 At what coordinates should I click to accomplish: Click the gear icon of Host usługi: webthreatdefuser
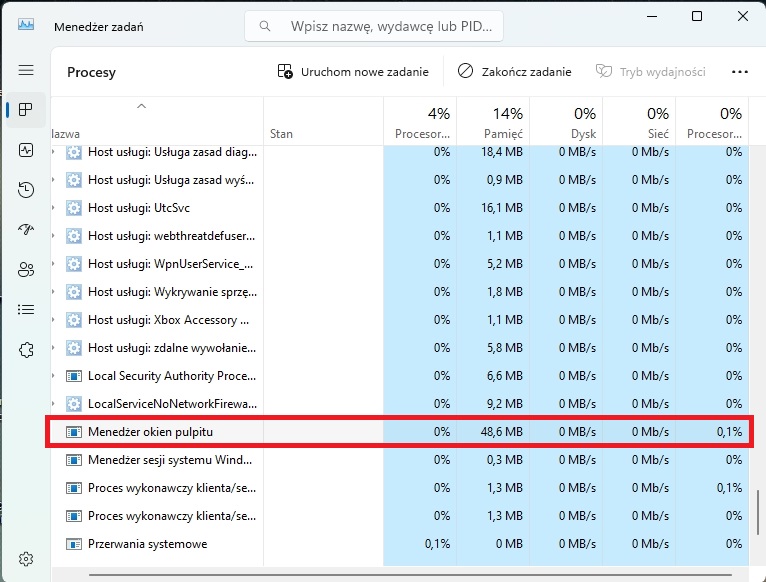74,236
